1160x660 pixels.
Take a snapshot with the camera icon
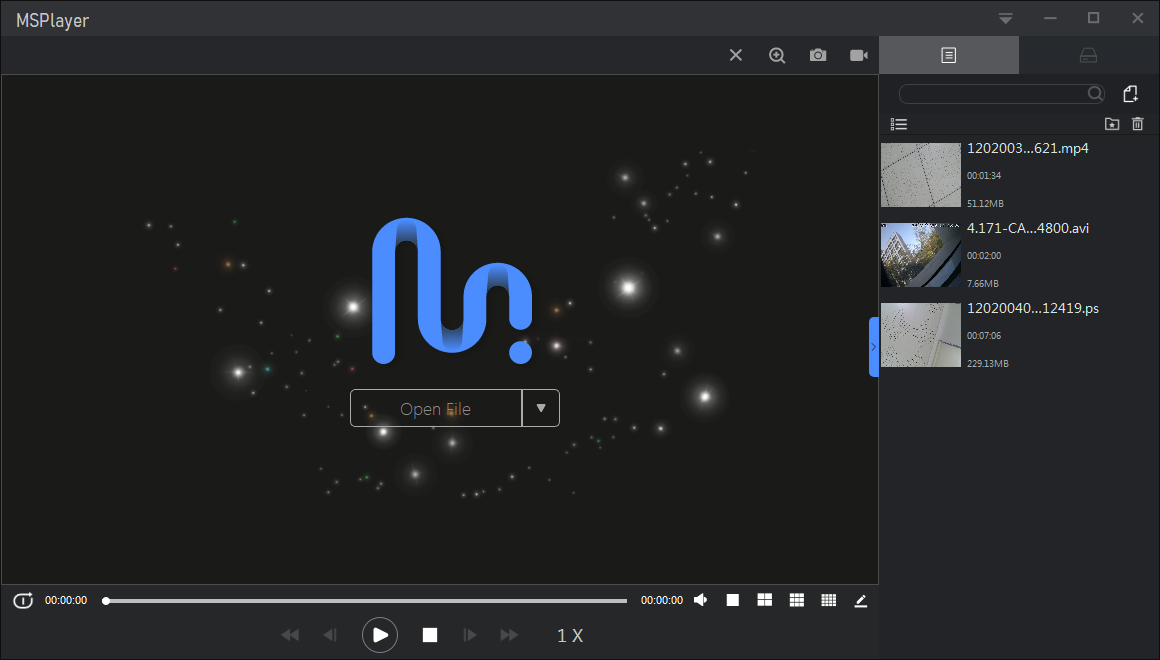point(817,55)
